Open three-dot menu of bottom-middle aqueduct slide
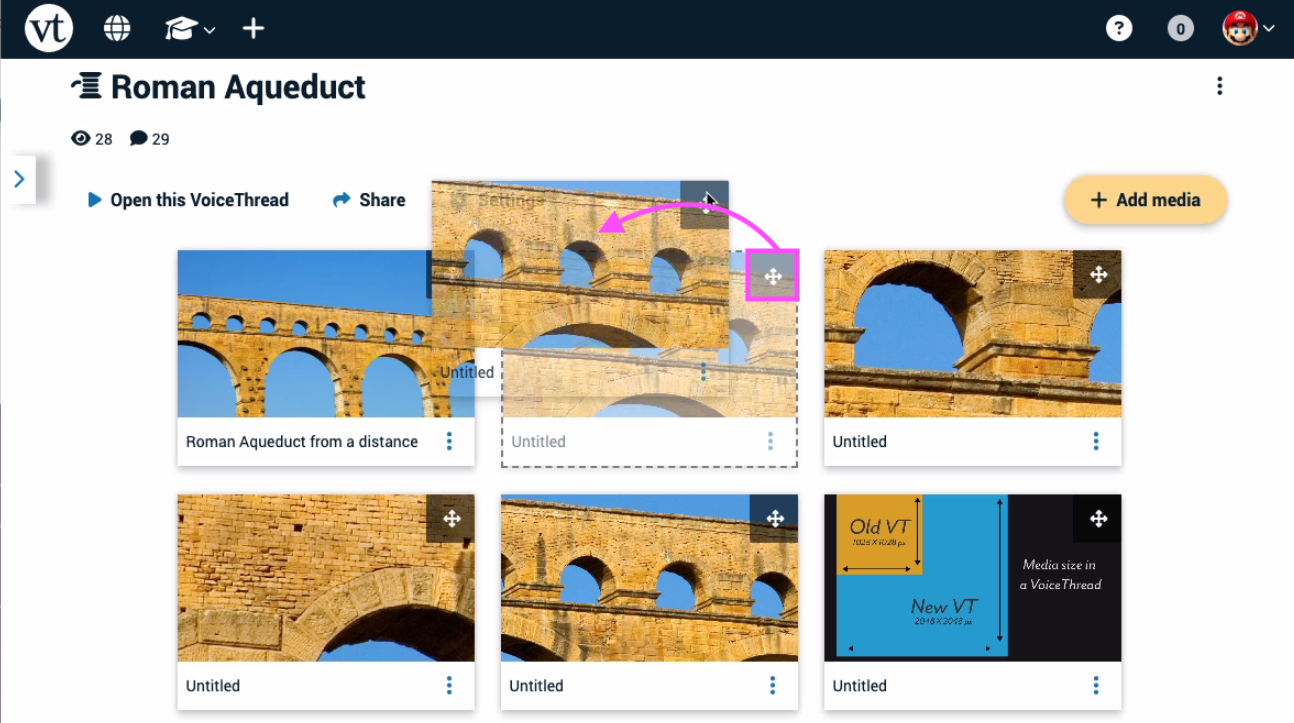The height and width of the screenshot is (723, 1294). [772, 685]
